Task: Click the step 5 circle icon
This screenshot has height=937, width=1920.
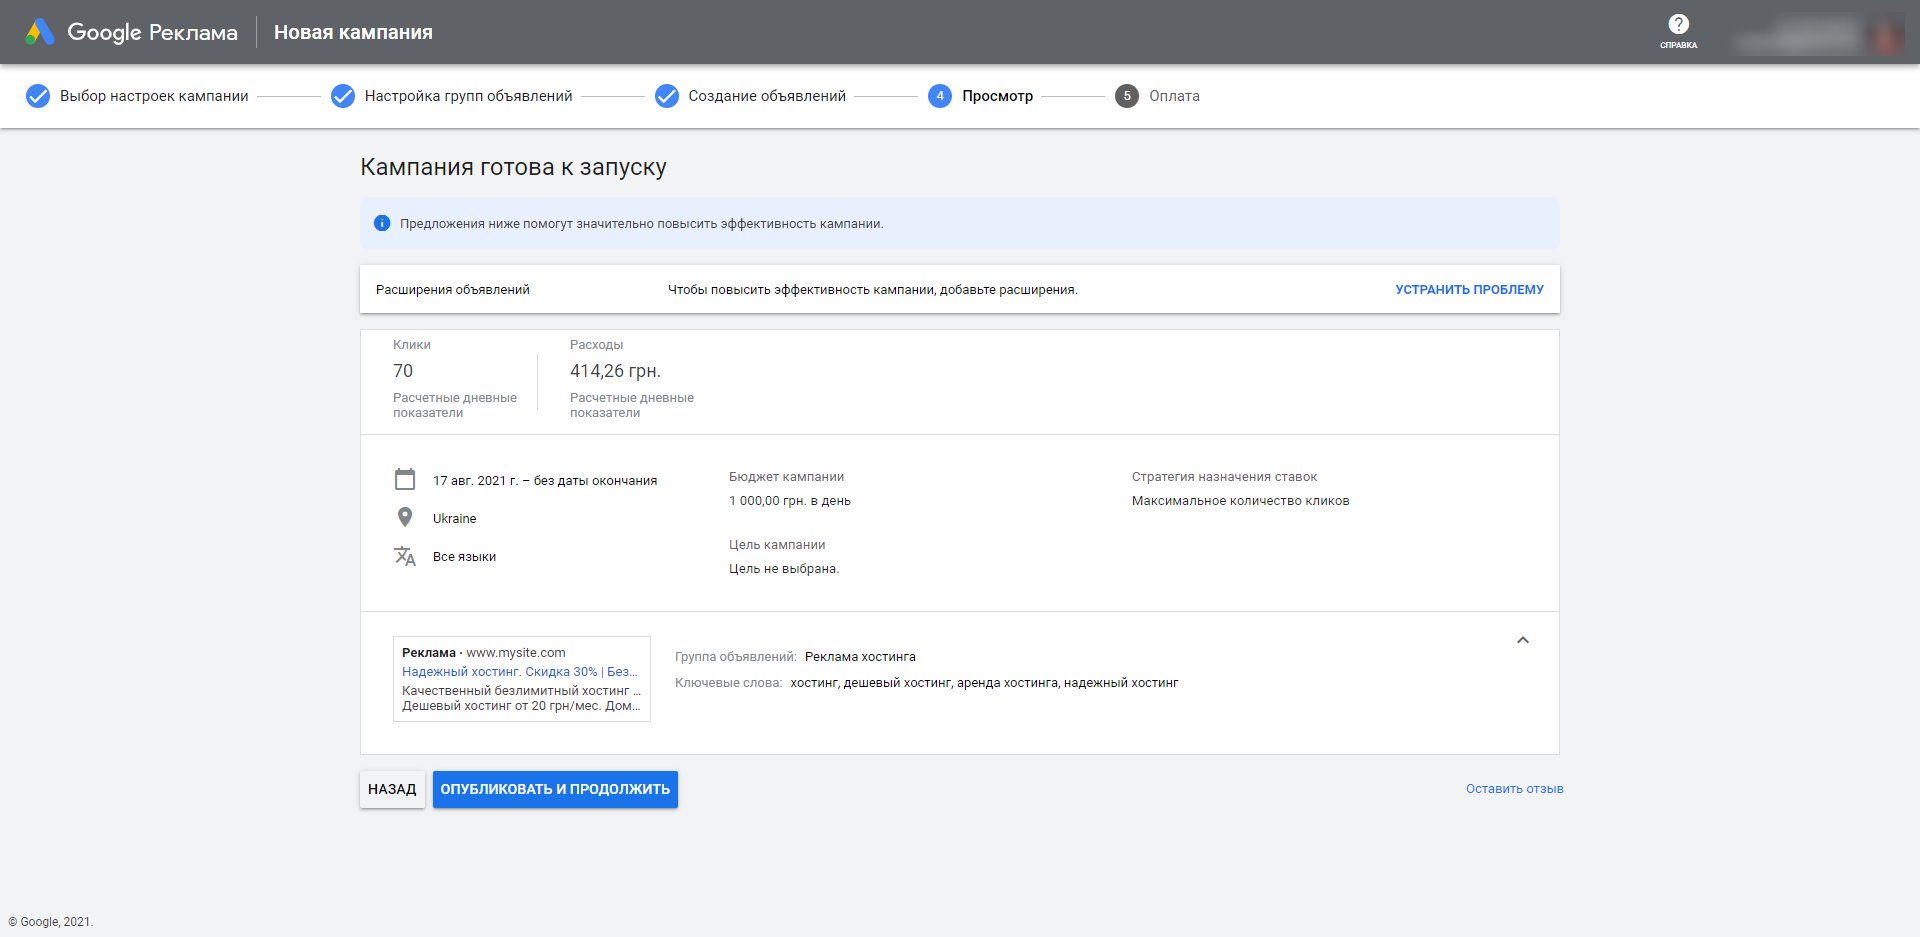Action: [x=1127, y=96]
